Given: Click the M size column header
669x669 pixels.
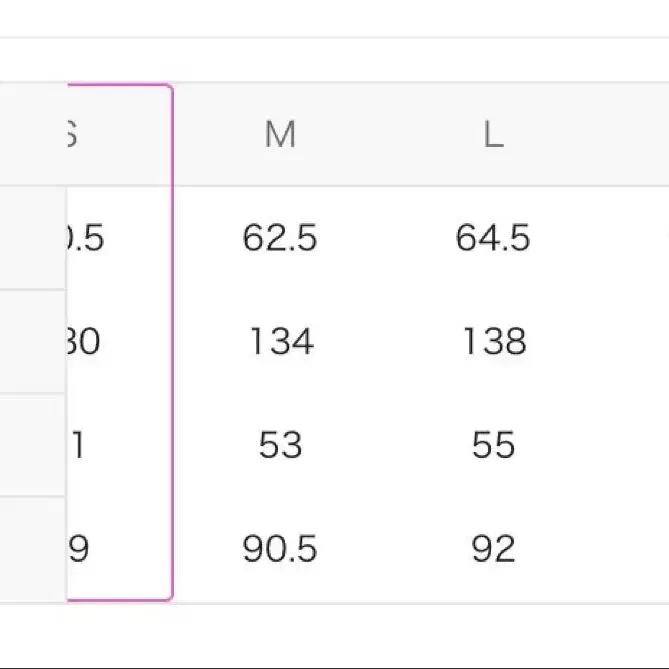Looking at the screenshot, I should click(280, 135).
